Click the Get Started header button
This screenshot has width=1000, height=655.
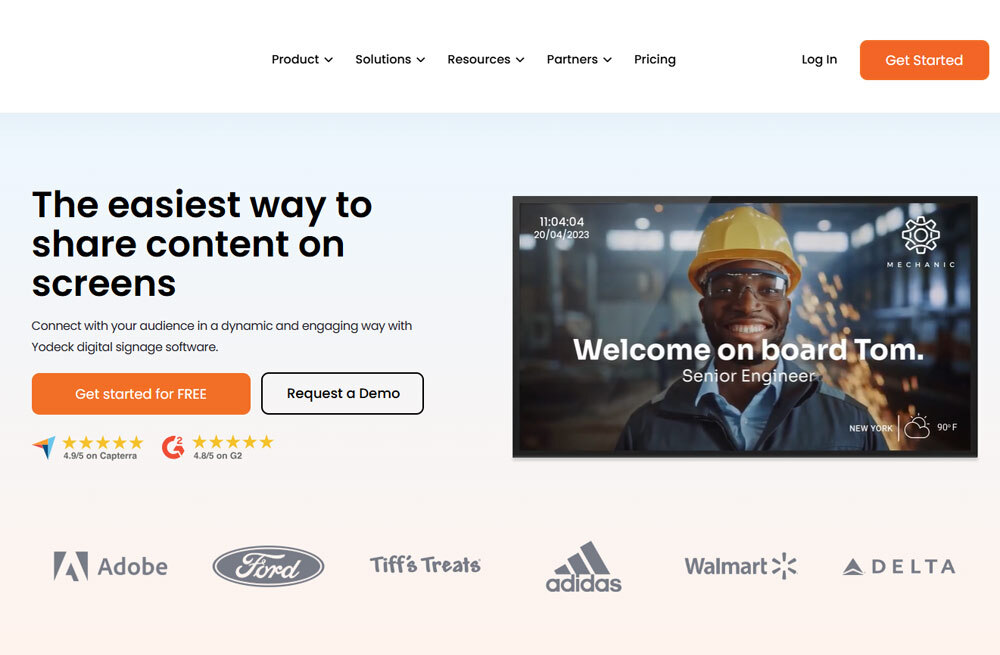click(x=924, y=60)
